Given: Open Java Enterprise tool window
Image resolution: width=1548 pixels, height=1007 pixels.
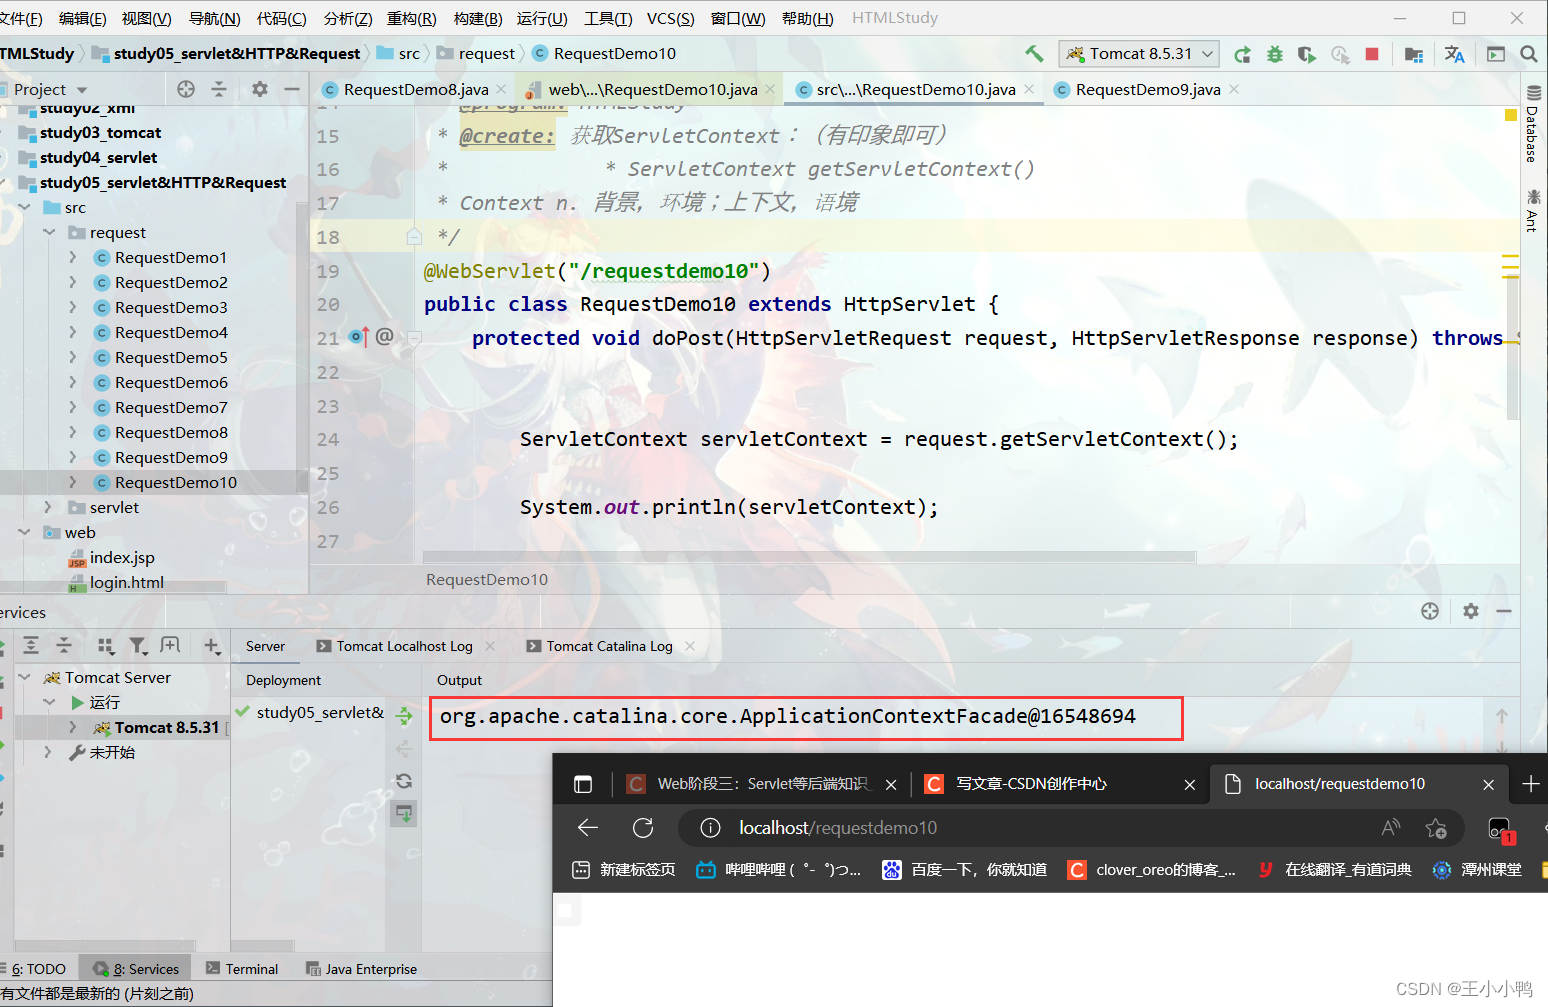Looking at the screenshot, I should [361, 969].
